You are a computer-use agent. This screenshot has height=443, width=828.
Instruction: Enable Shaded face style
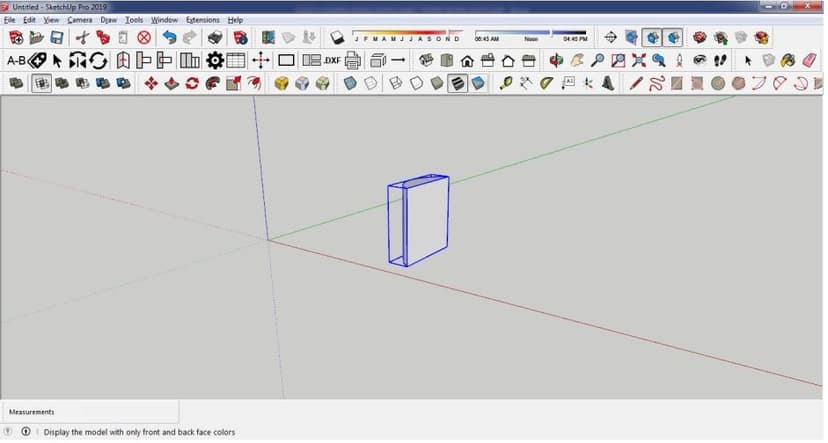[437, 83]
